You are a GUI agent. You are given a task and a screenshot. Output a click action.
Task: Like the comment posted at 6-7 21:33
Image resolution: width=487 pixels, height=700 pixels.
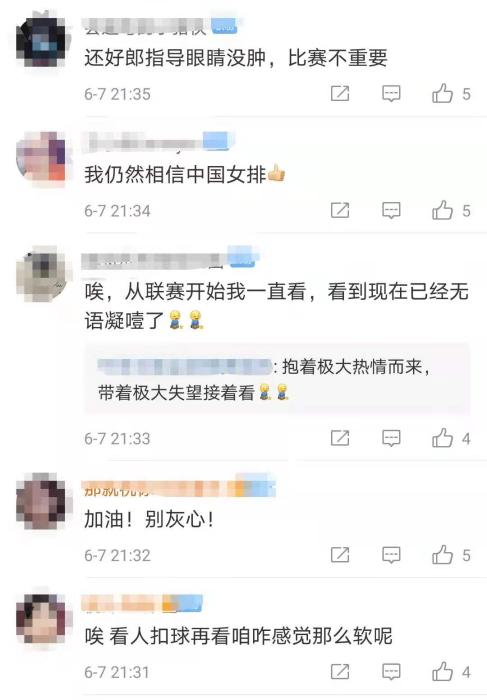click(442, 438)
